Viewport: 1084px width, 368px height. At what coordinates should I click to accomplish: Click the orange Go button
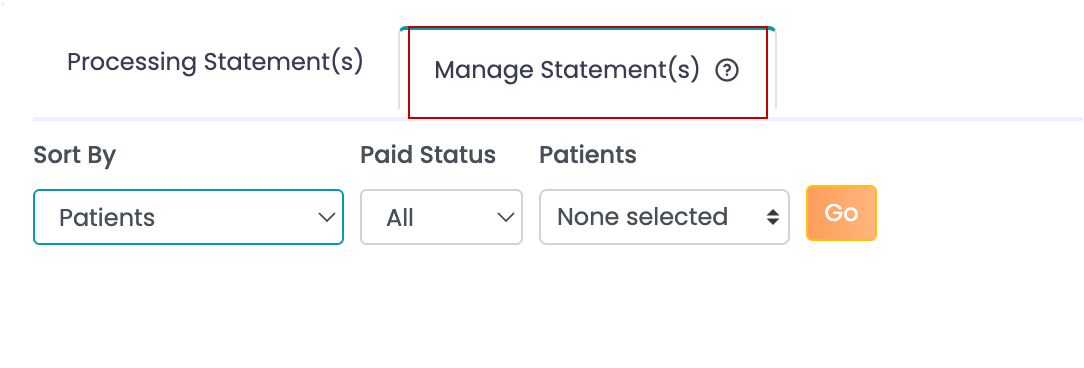click(841, 213)
